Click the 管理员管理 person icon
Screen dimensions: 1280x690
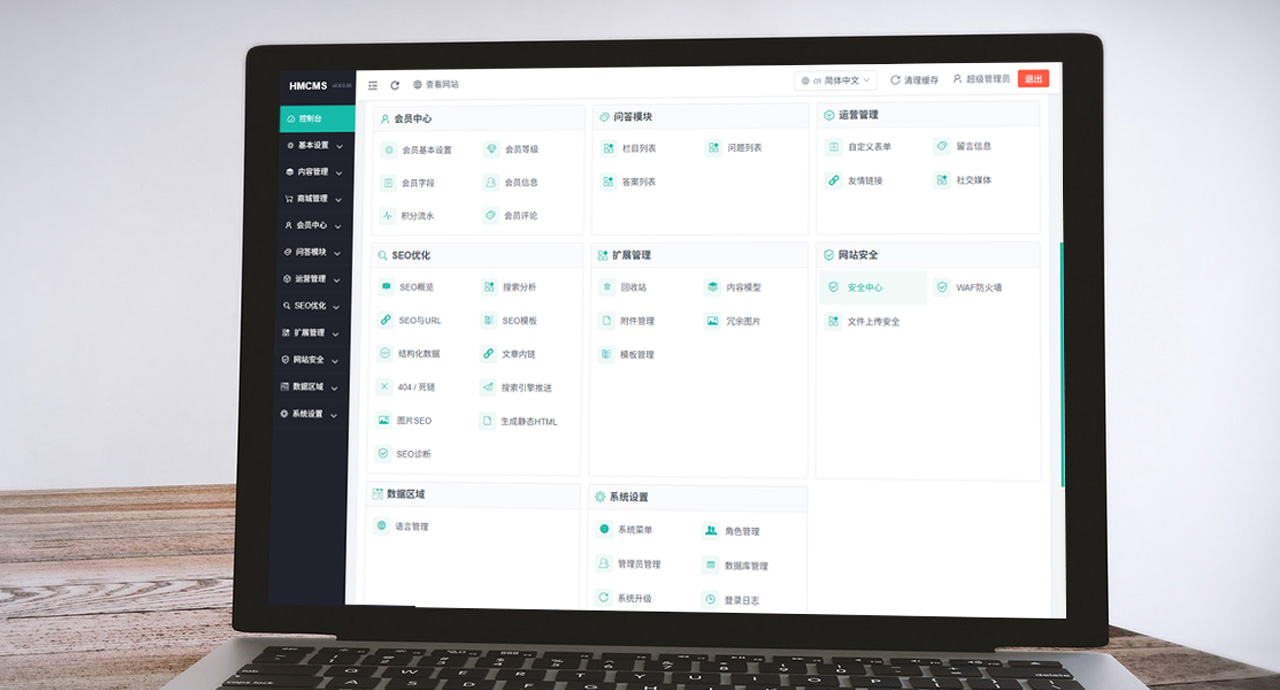point(603,563)
